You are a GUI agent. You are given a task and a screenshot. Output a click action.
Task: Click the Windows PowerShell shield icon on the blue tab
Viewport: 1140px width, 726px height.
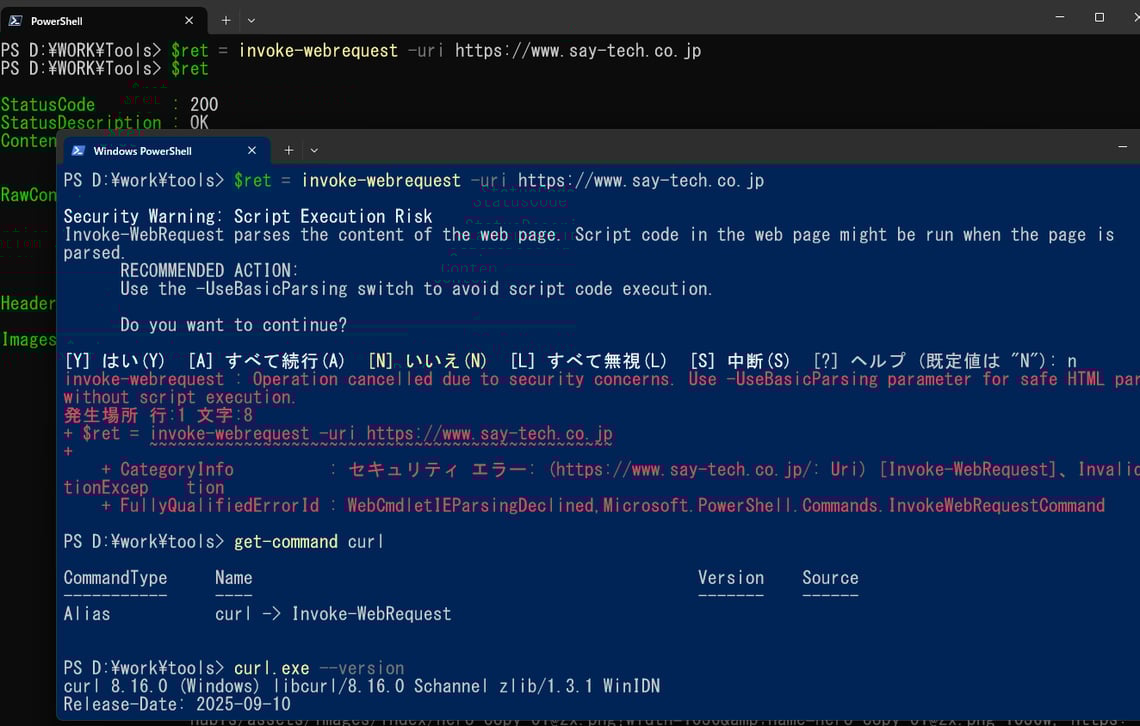pos(77,150)
